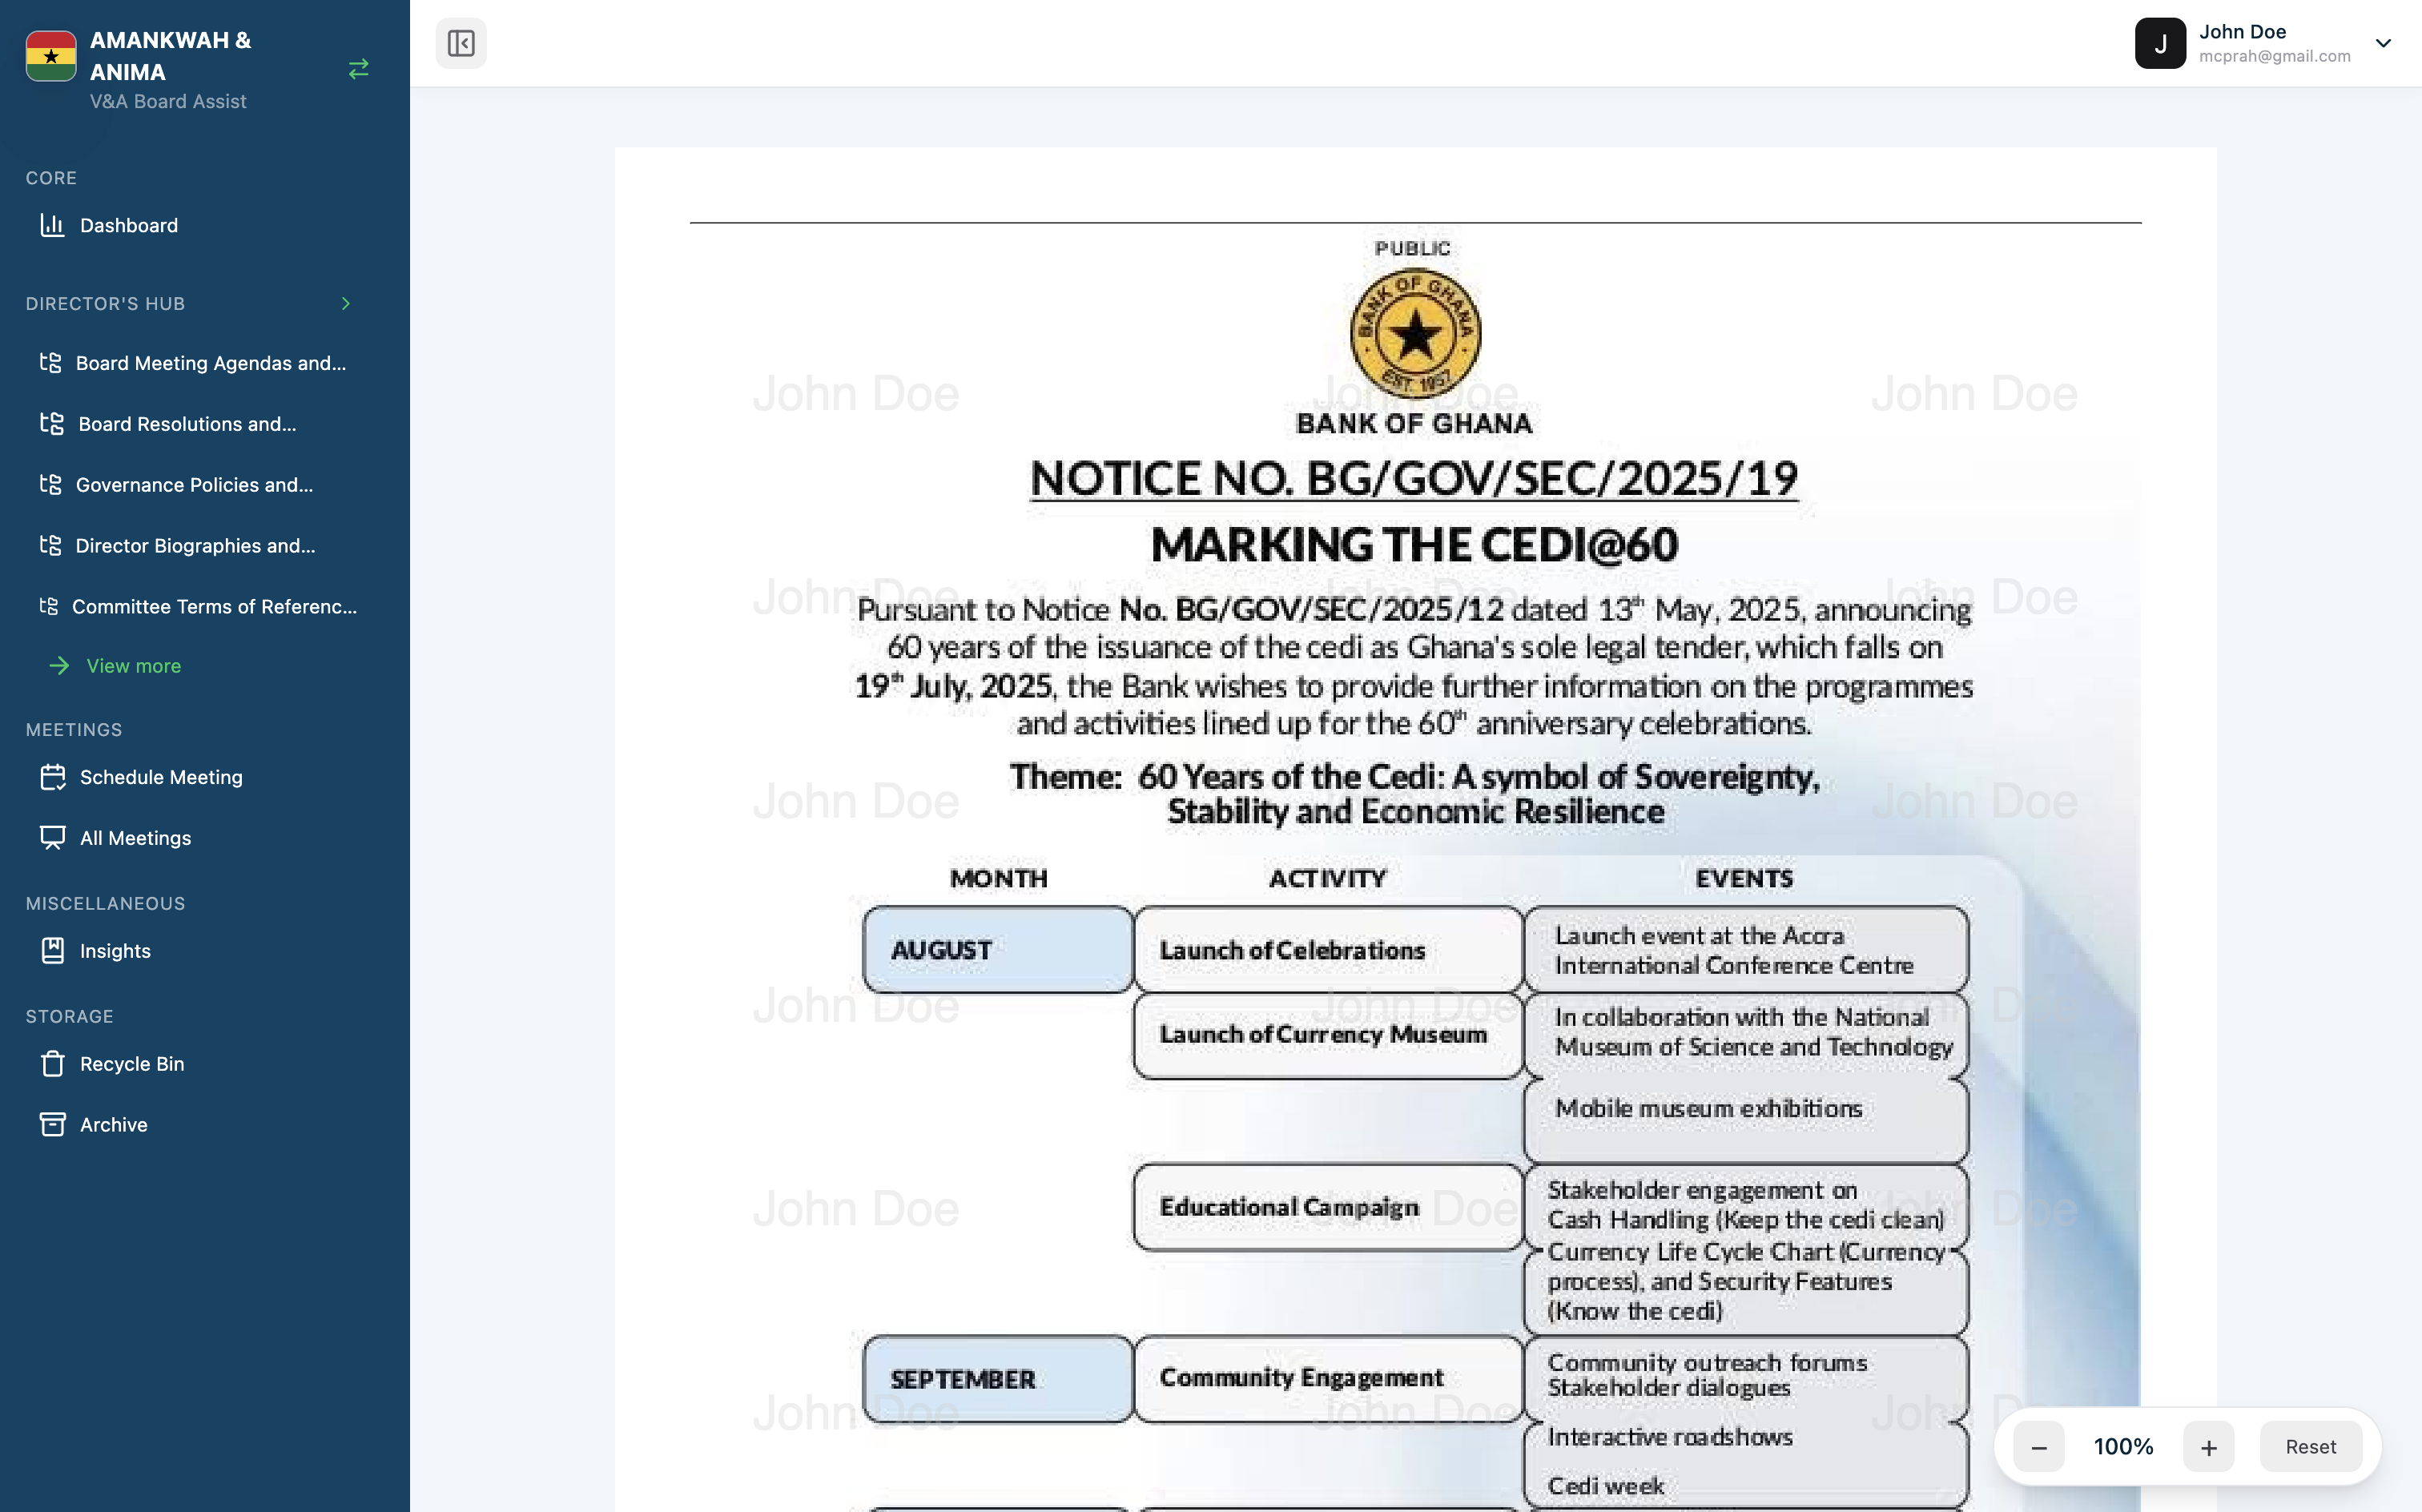Open Board Meeting Agendas folder
The width and height of the screenshot is (2422, 1512).
(x=210, y=363)
